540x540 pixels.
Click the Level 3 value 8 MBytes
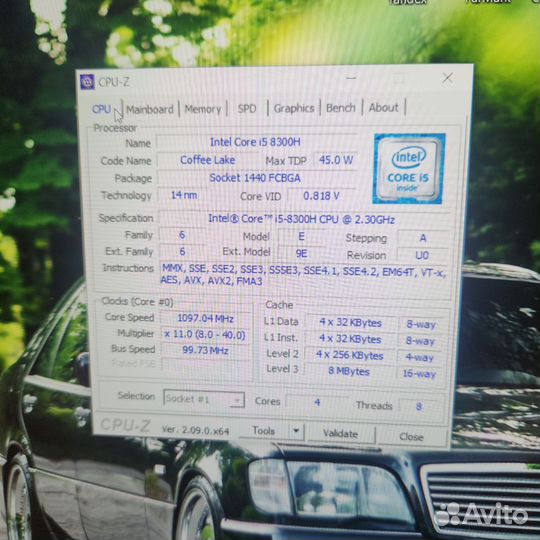[x=349, y=371]
